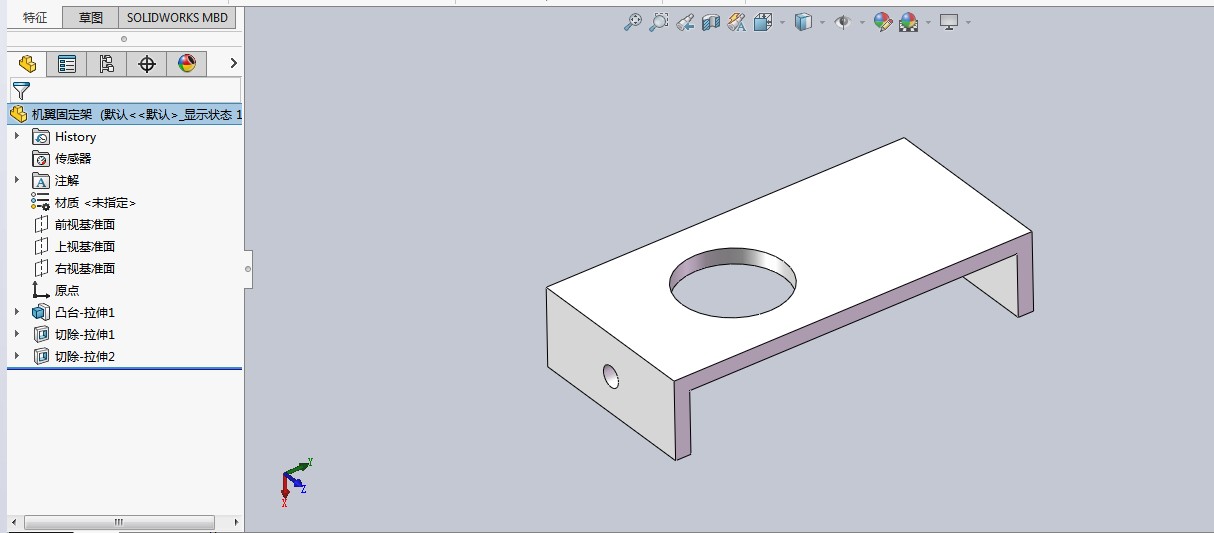The height and width of the screenshot is (533, 1214).
Task: Expand 切除-拉伸2 feature
Action: point(17,356)
